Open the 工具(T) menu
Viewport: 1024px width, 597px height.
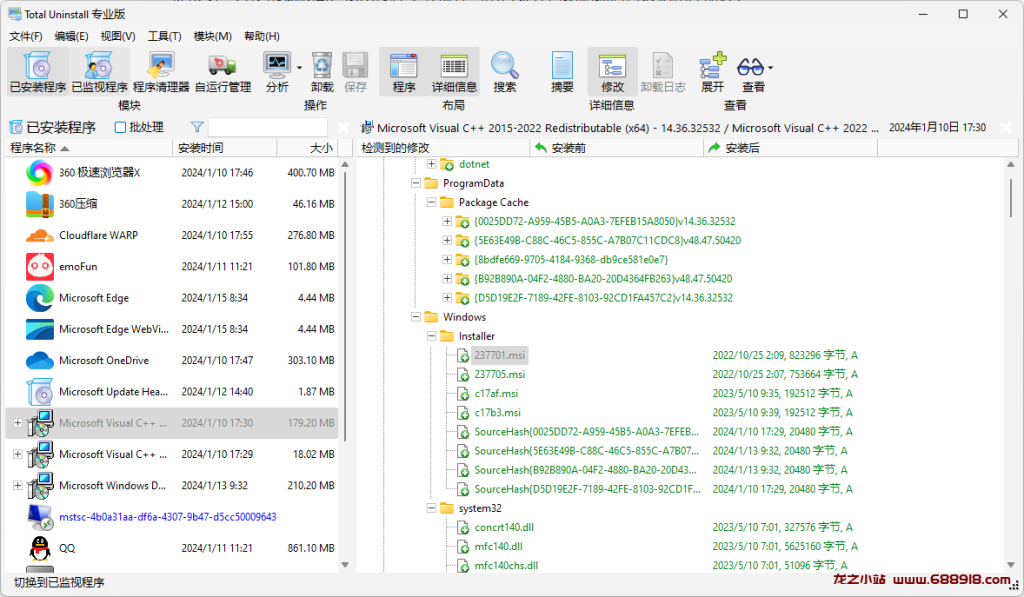click(164, 36)
